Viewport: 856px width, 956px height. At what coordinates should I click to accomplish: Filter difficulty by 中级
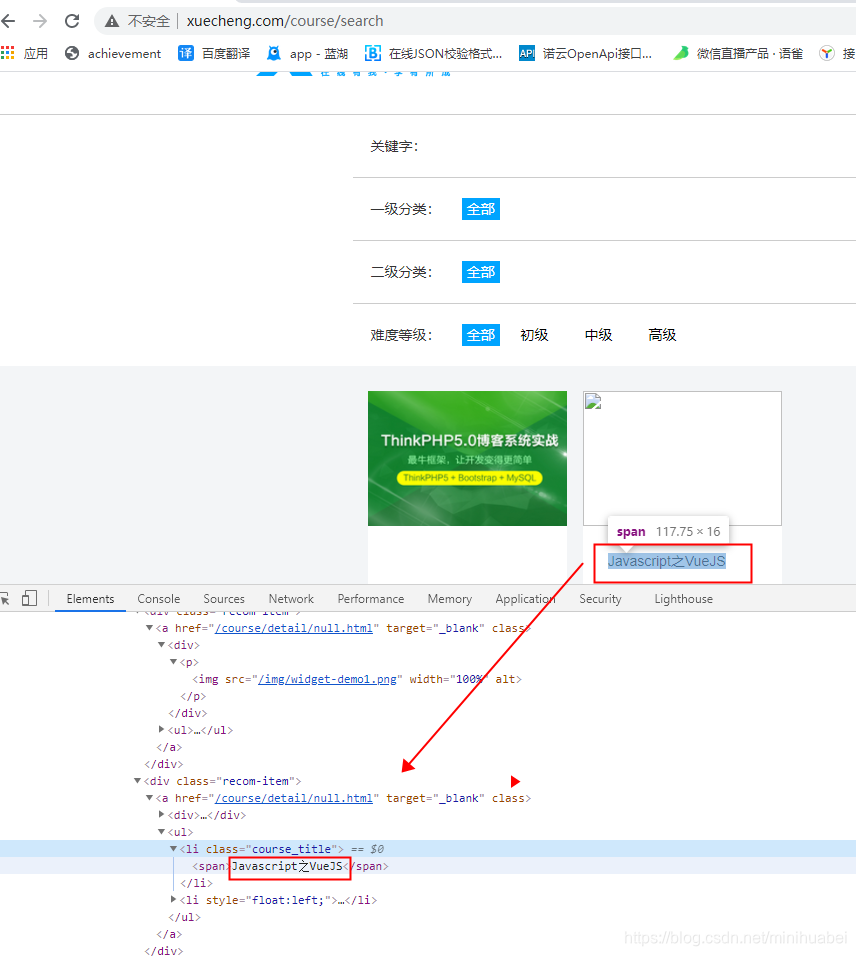(598, 335)
